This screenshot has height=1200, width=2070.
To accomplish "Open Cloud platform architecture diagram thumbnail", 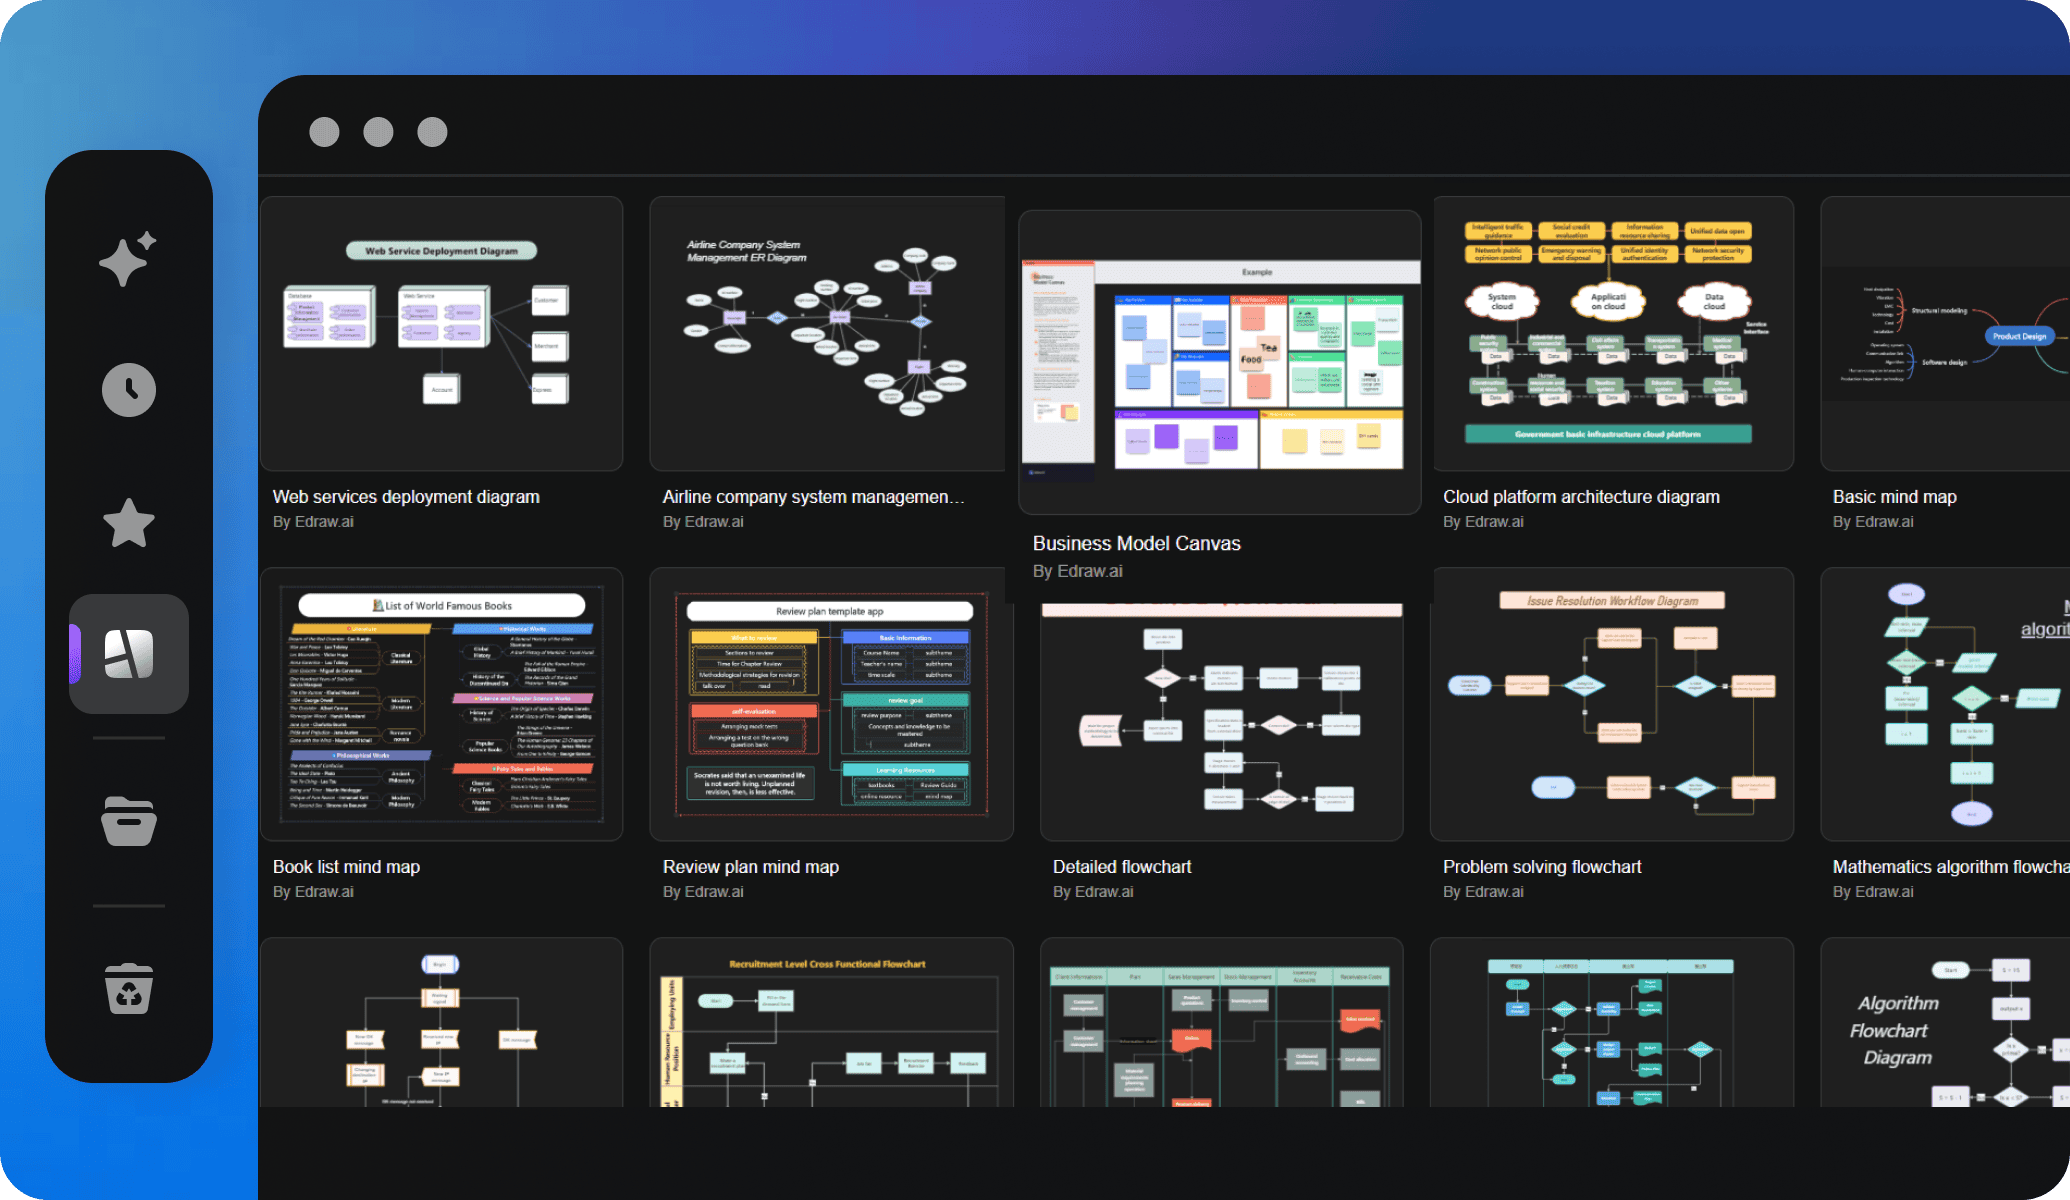I will 1613,333.
